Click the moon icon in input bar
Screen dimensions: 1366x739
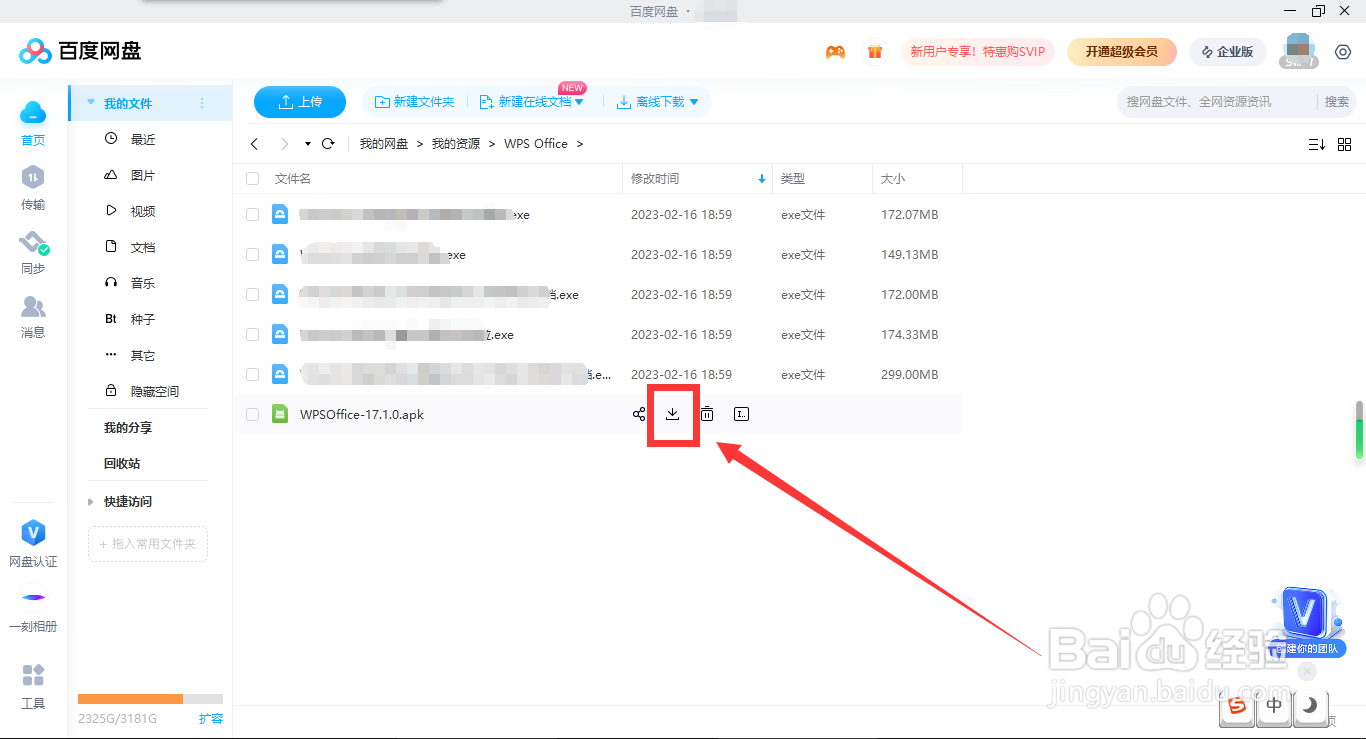1310,705
